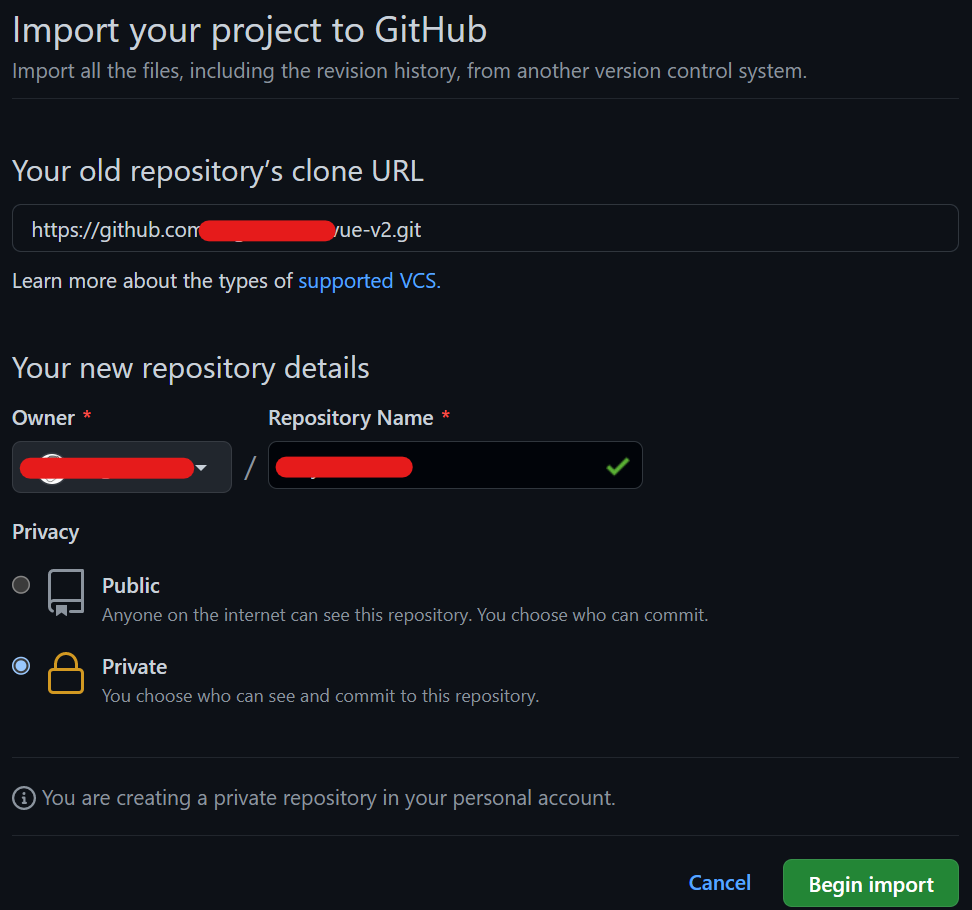Start the import with Begin import button
Image resolution: width=972 pixels, height=910 pixels.
point(871,883)
